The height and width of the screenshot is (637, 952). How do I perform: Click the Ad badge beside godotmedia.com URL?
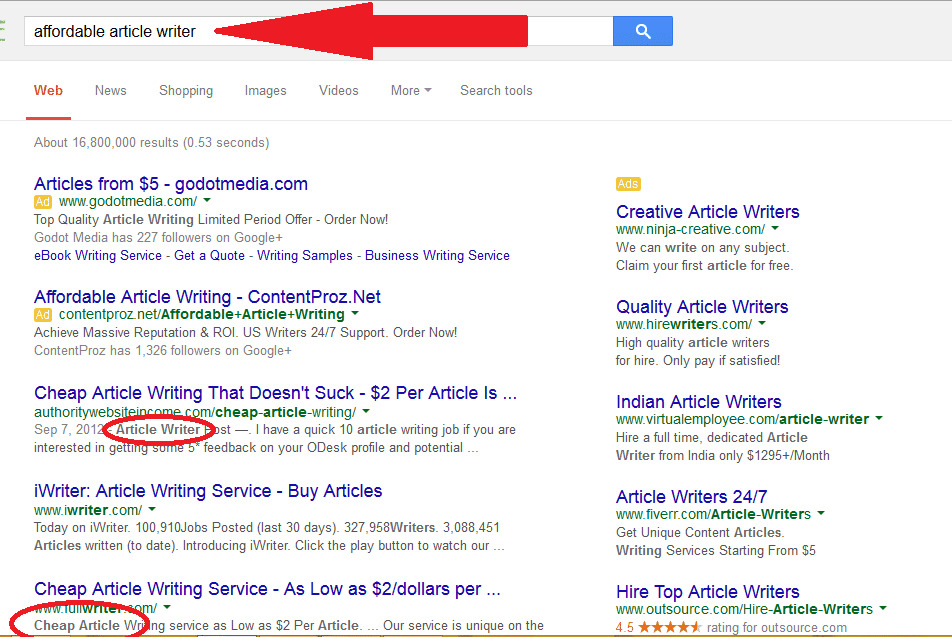coord(42,202)
